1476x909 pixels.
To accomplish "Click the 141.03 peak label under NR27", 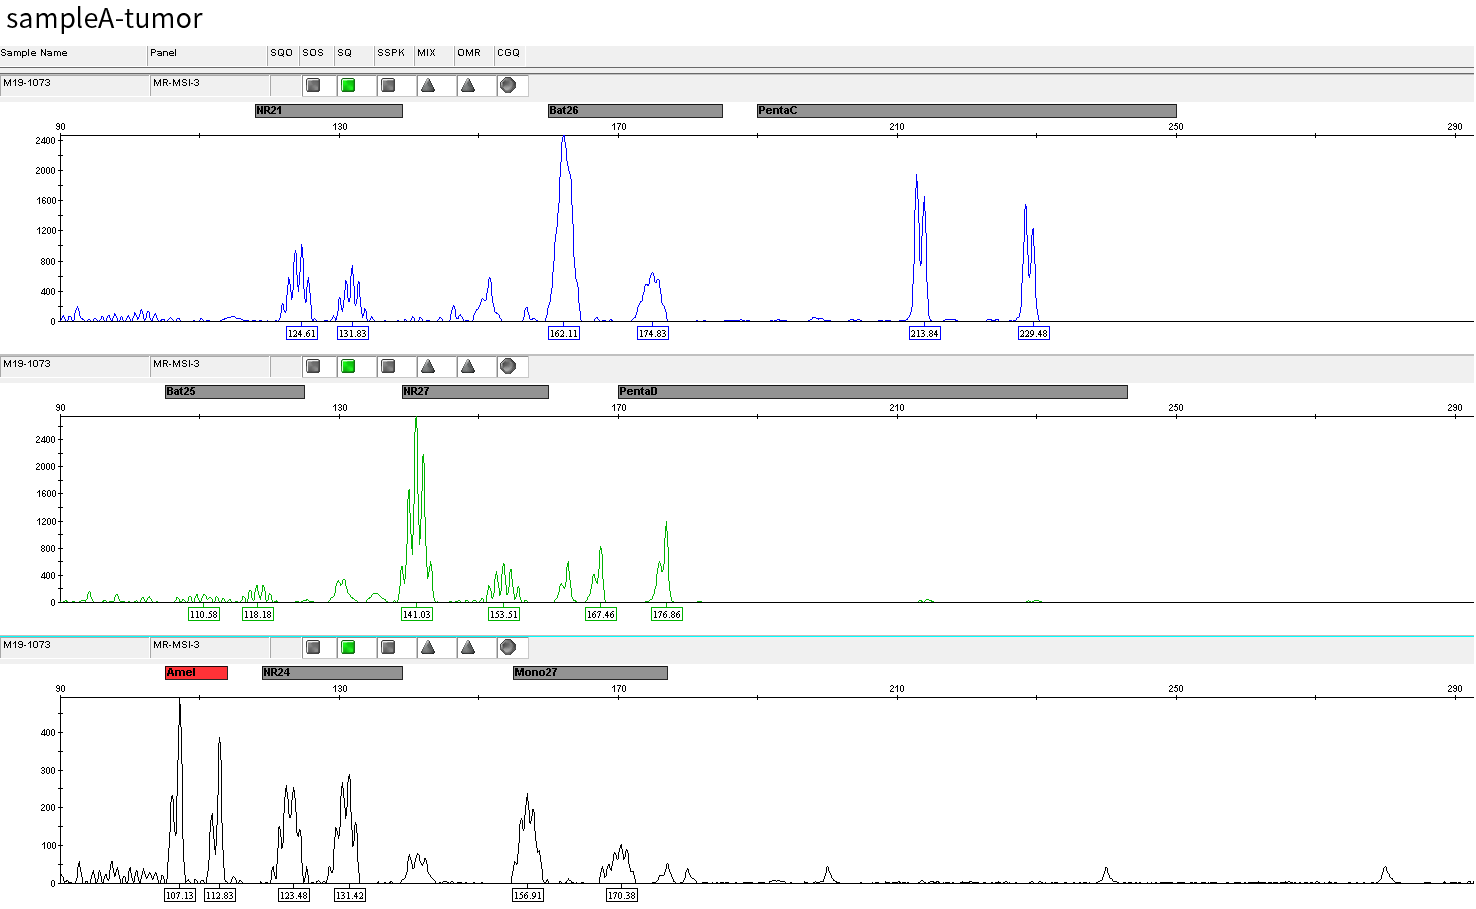I will [417, 614].
